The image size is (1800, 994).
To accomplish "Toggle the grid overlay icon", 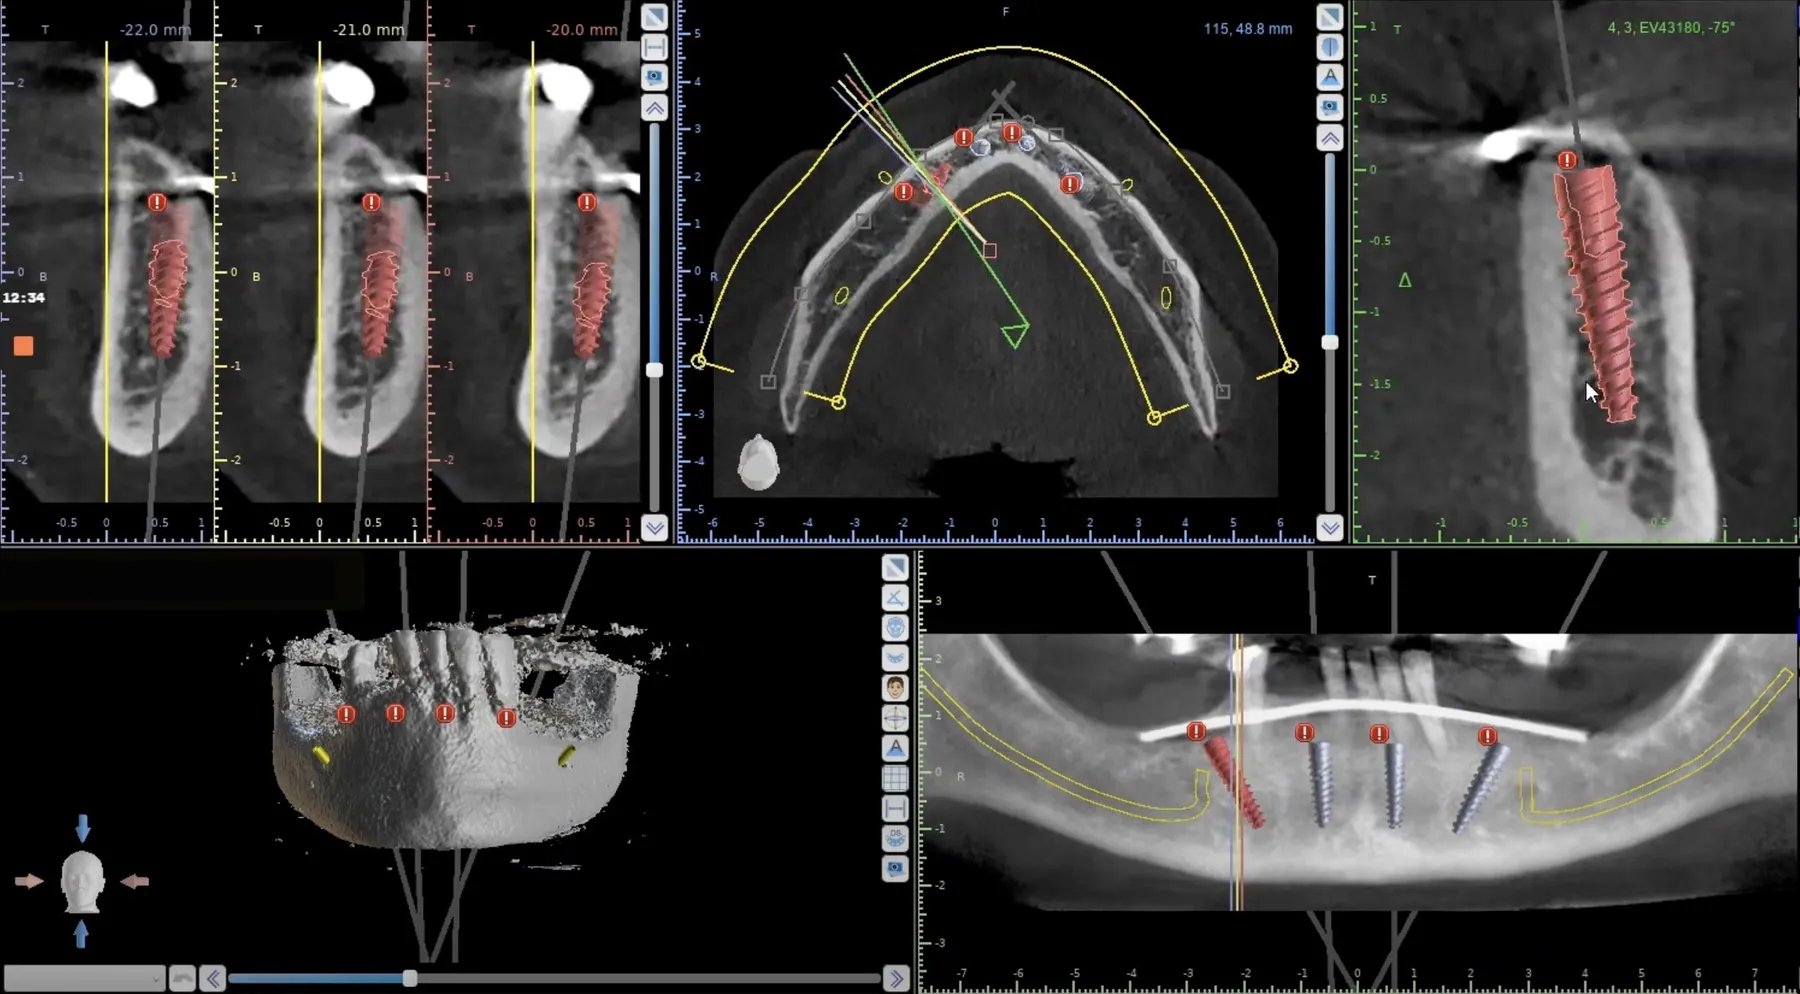I will point(895,778).
